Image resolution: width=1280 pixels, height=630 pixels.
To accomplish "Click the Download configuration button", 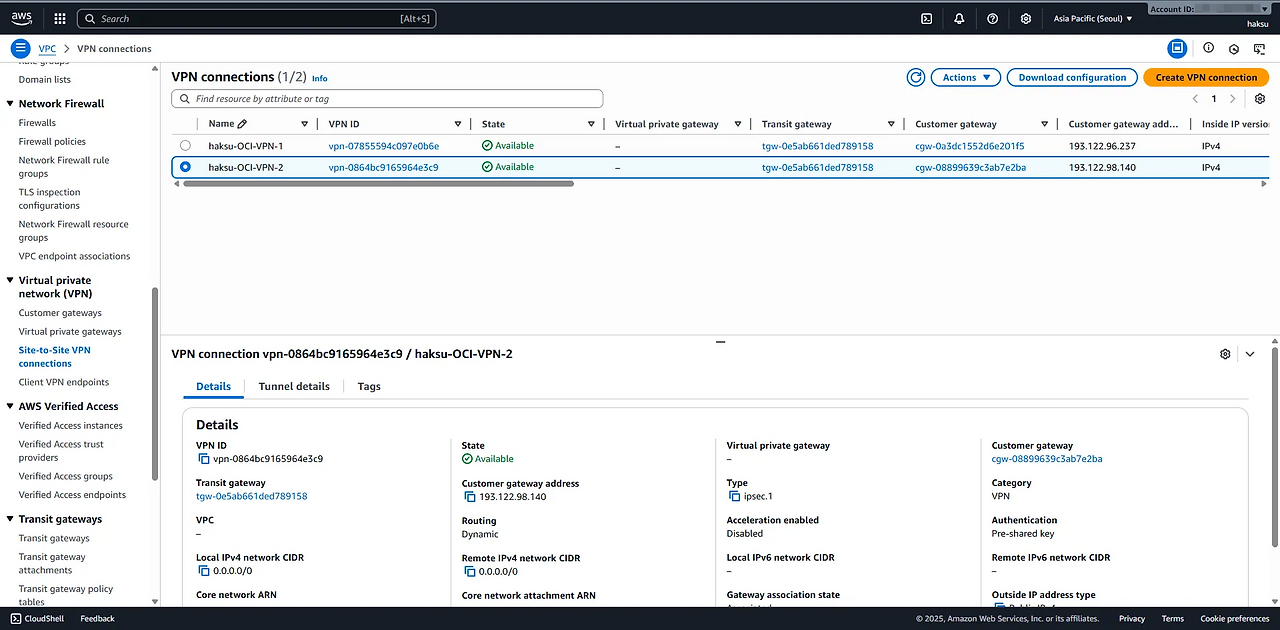I will pyautogui.click(x=1072, y=77).
